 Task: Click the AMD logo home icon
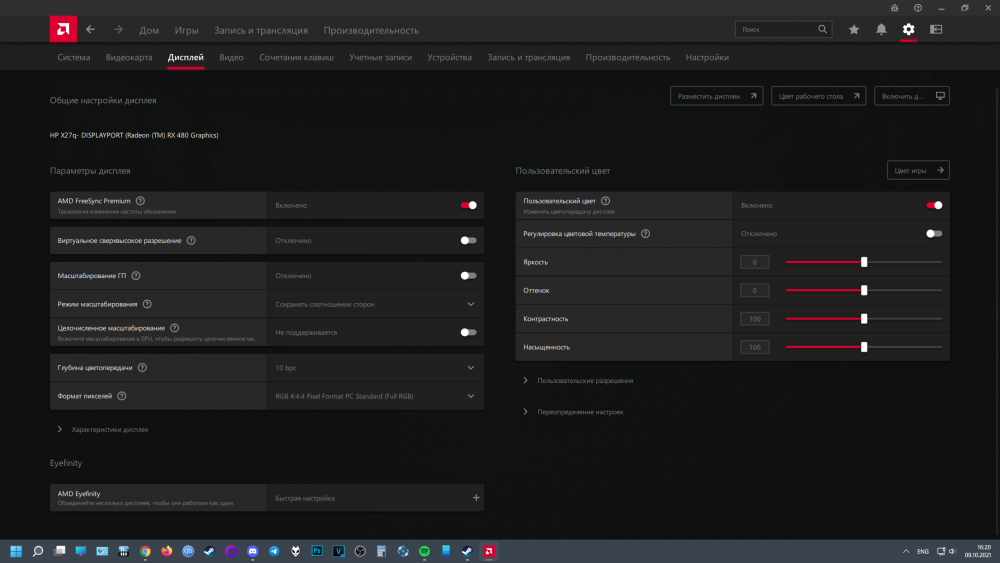click(x=63, y=29)
